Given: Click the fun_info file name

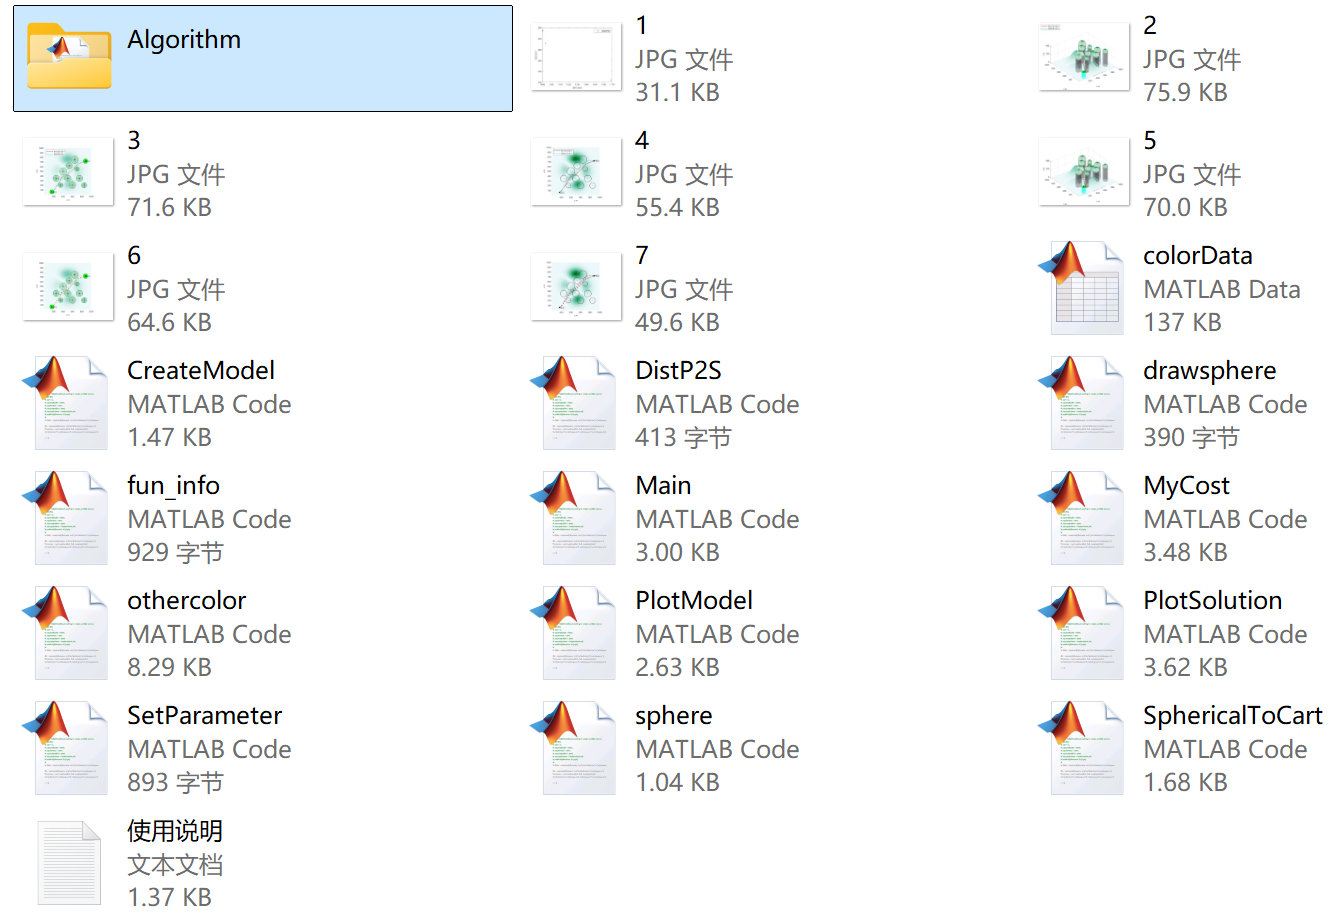Looking at the screenshot, I should pyautogui.click(x=173, y=486).
